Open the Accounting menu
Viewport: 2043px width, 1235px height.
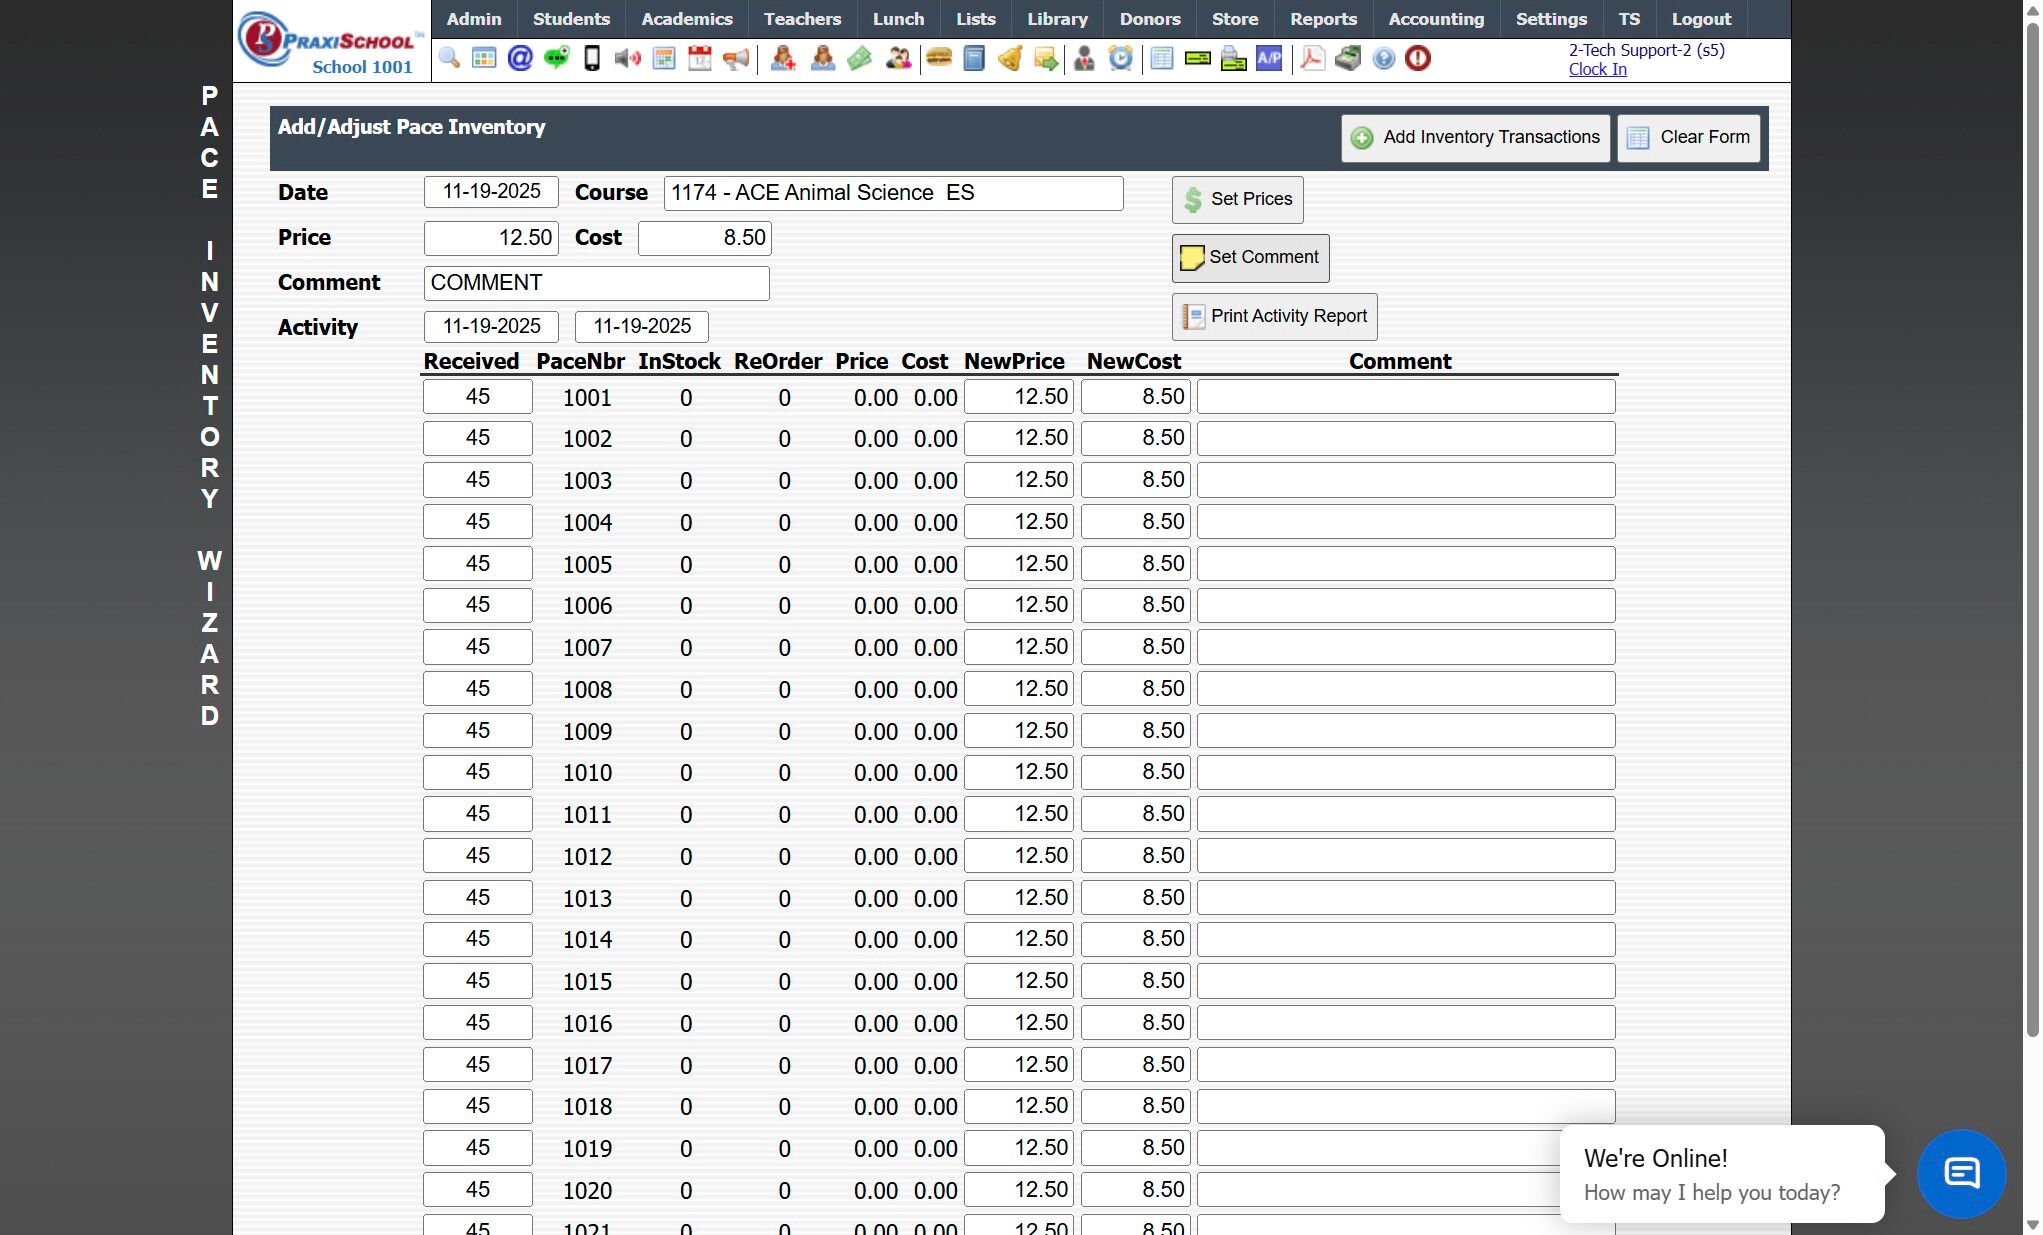click(x=1436, y=19)
